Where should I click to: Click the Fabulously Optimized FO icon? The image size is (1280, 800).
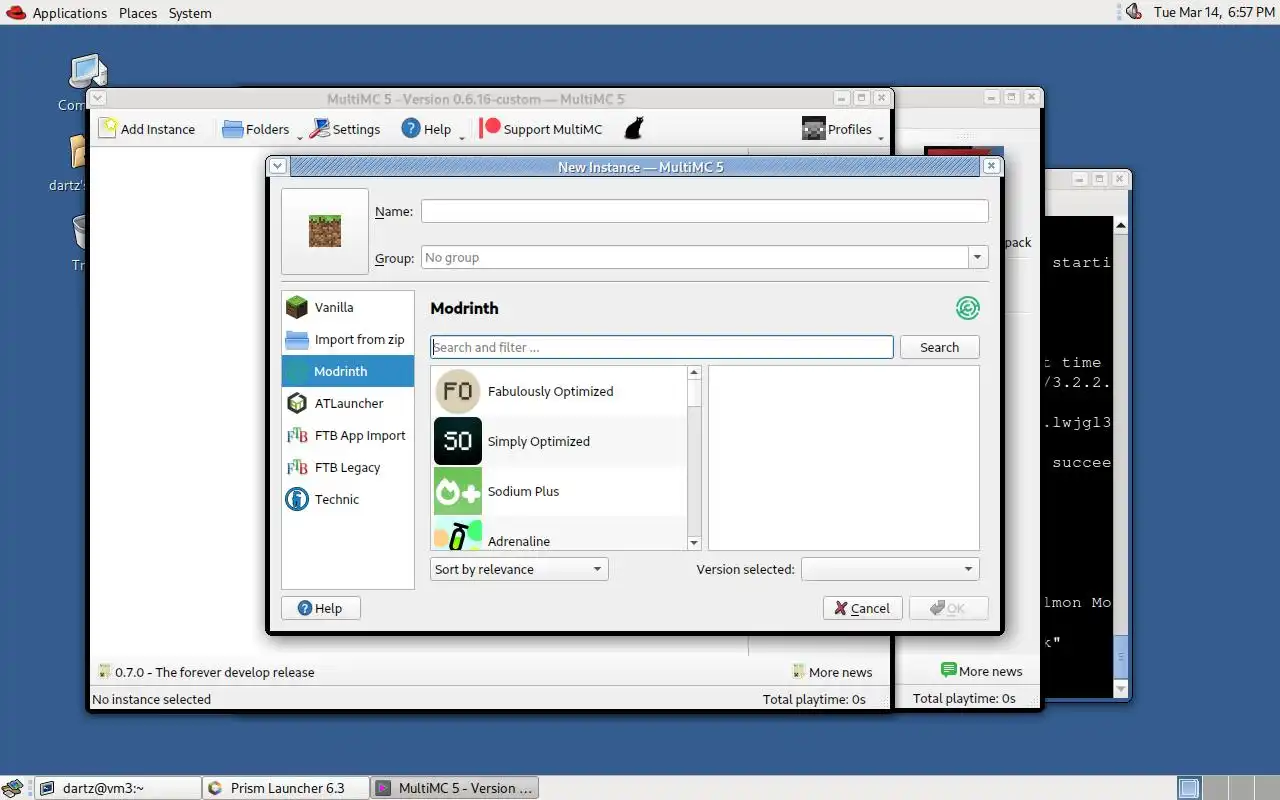click(x=458, y=391)
